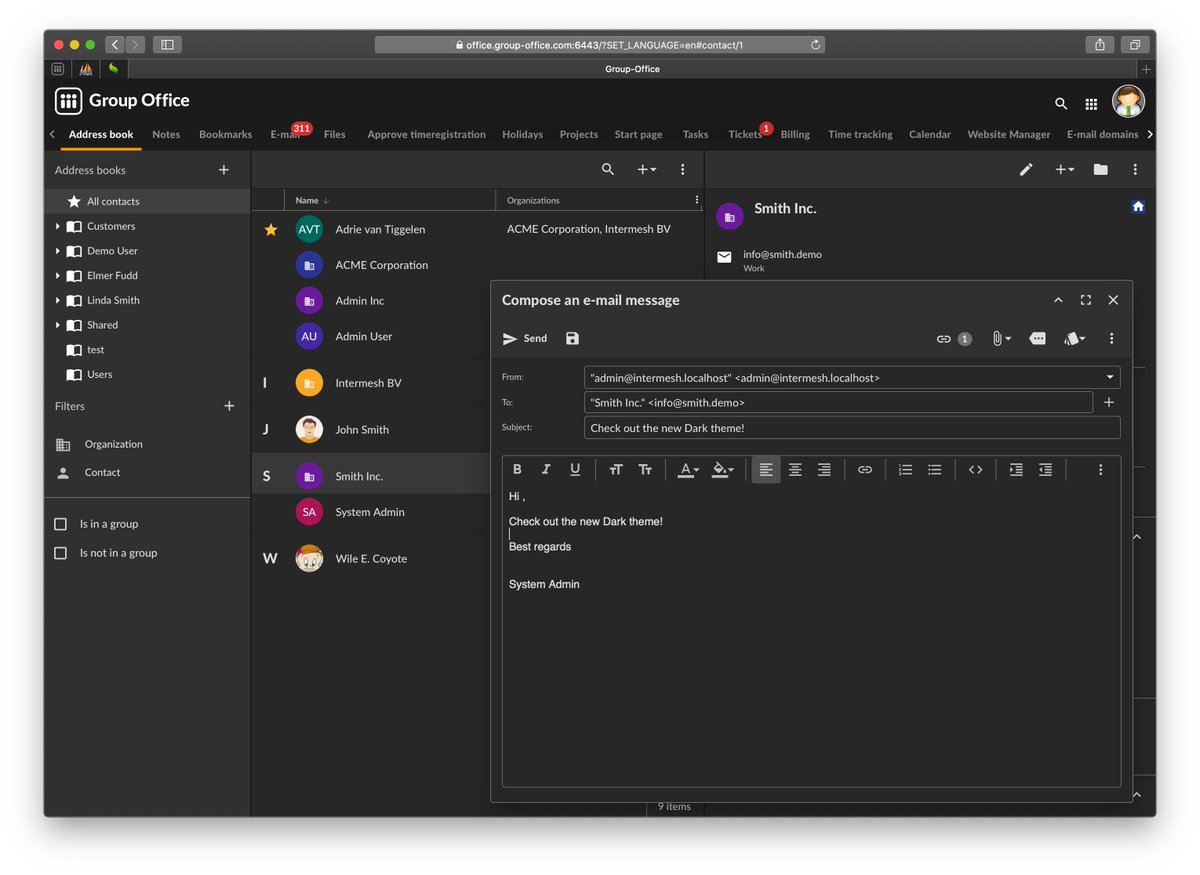Open user avatar account menu
This screenshot has width=1200, height=875.
pyautogui.click(x=1128, y=101)
